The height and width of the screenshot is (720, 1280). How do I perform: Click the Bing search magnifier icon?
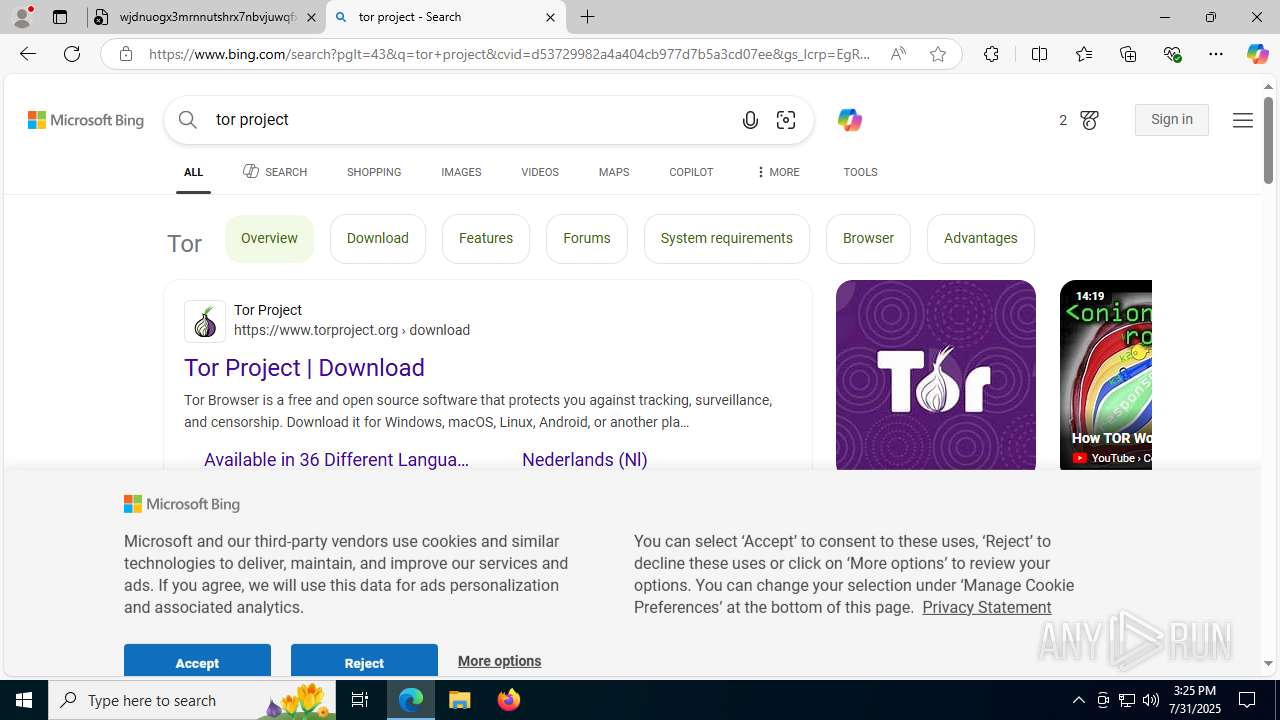pyautogui.click(x=188, y=120)
